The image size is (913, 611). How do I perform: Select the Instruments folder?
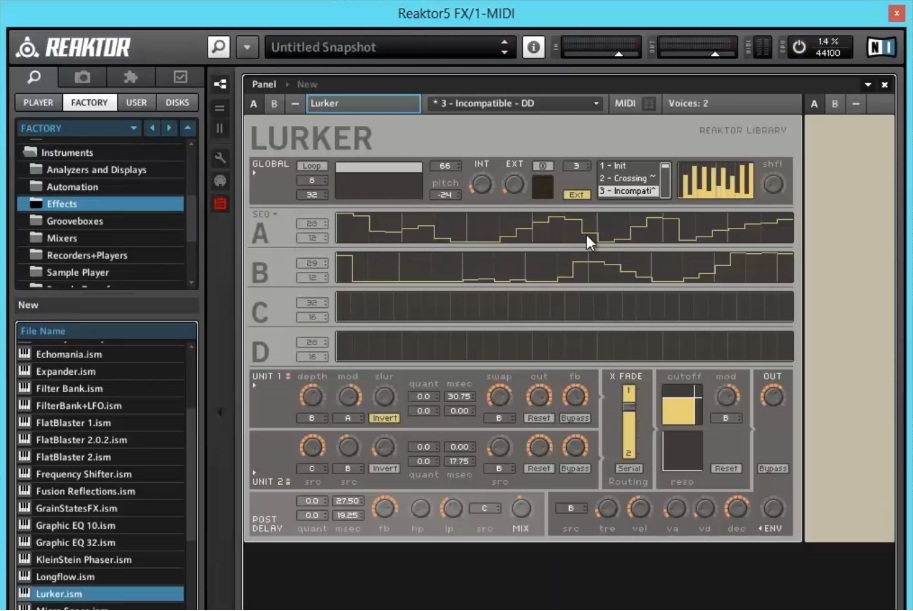[100, 153]
